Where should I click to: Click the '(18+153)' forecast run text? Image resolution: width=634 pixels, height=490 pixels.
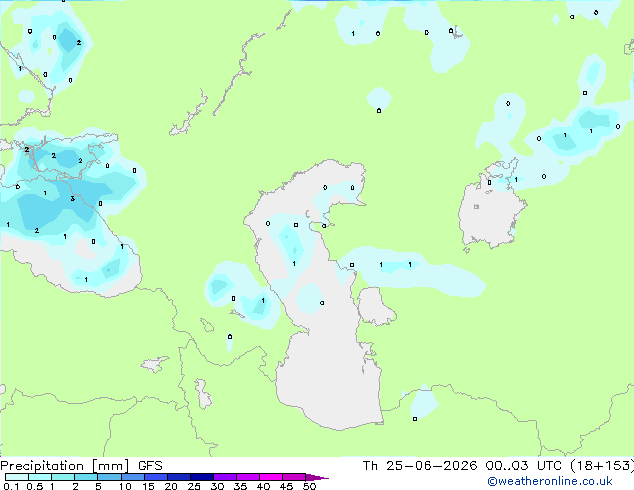tap(602, 466)
